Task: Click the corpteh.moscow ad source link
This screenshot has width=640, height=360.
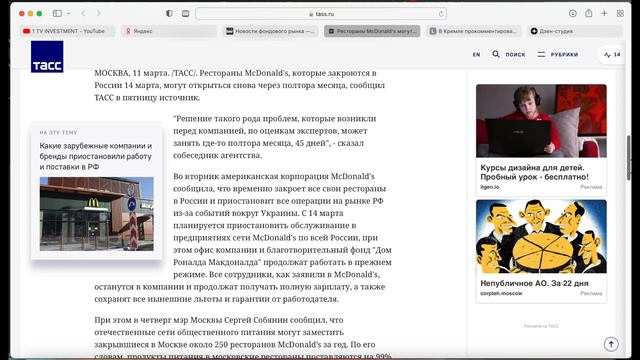Action: [x=501, y=293]
